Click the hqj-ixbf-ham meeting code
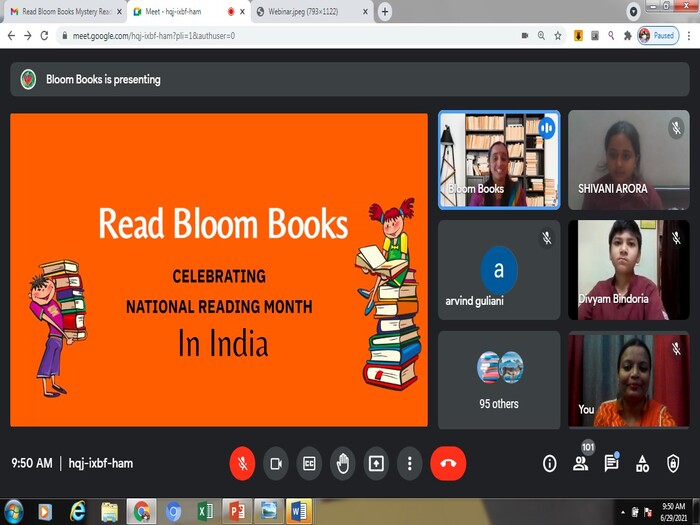This screenshot has height=525, width=700. click(101, 463)
